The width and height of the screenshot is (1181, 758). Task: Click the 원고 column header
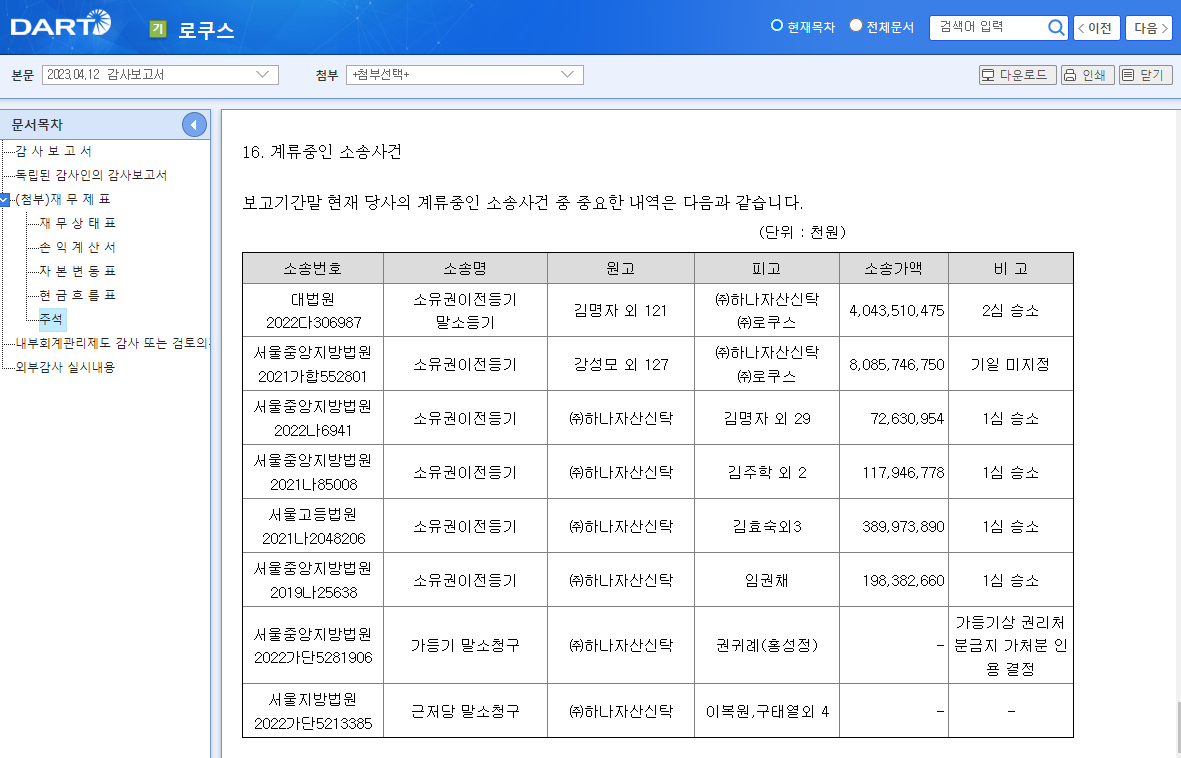point(621,268)
